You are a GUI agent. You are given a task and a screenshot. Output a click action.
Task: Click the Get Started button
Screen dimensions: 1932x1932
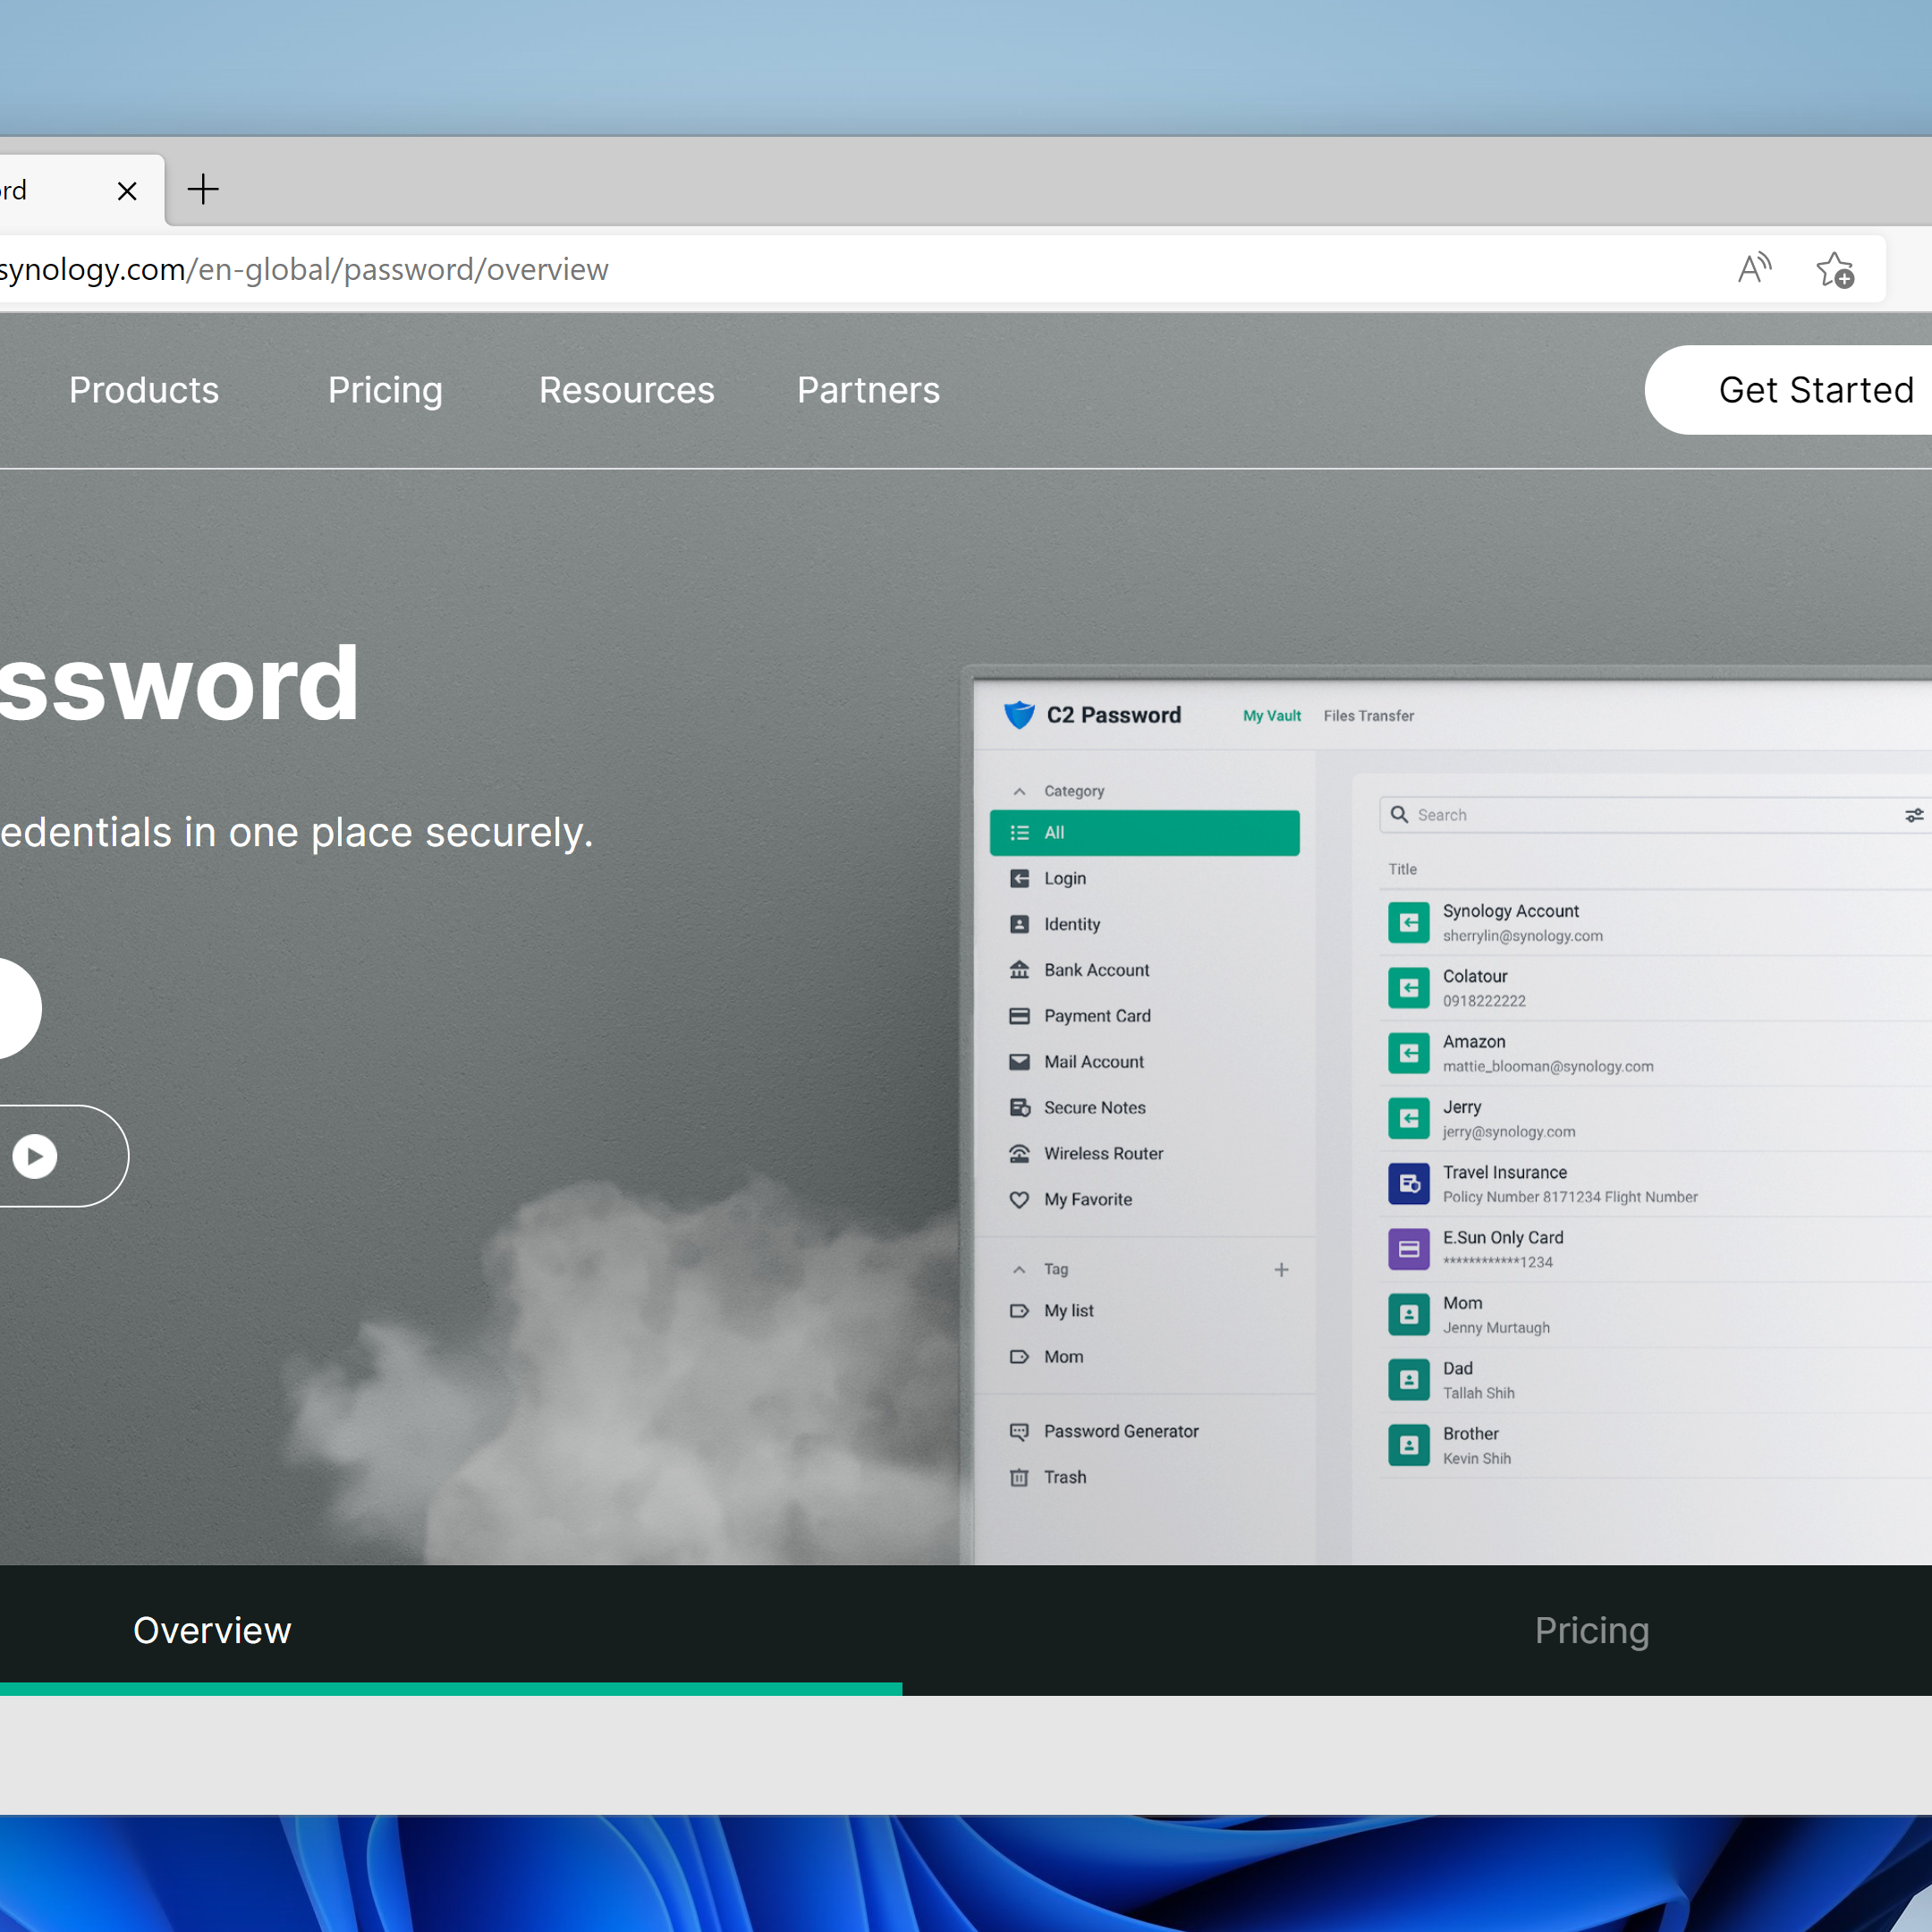pyautogui.click(x=1789, y=390)
